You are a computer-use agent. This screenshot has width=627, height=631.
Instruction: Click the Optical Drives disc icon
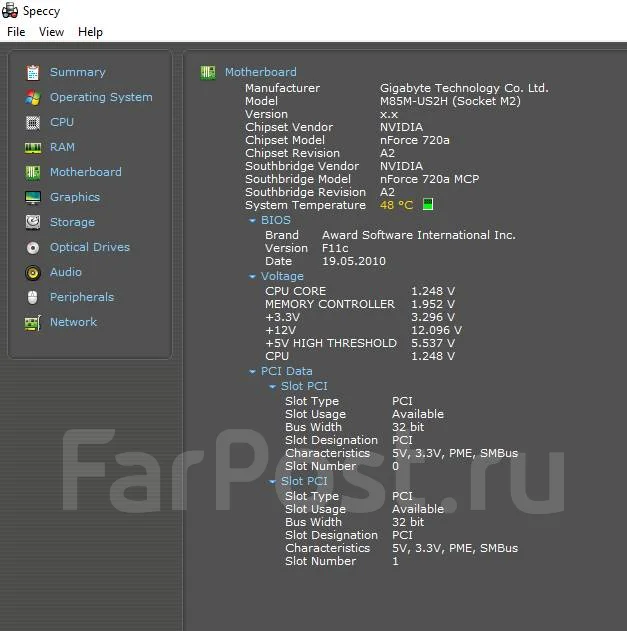click(x=33, y=247)
